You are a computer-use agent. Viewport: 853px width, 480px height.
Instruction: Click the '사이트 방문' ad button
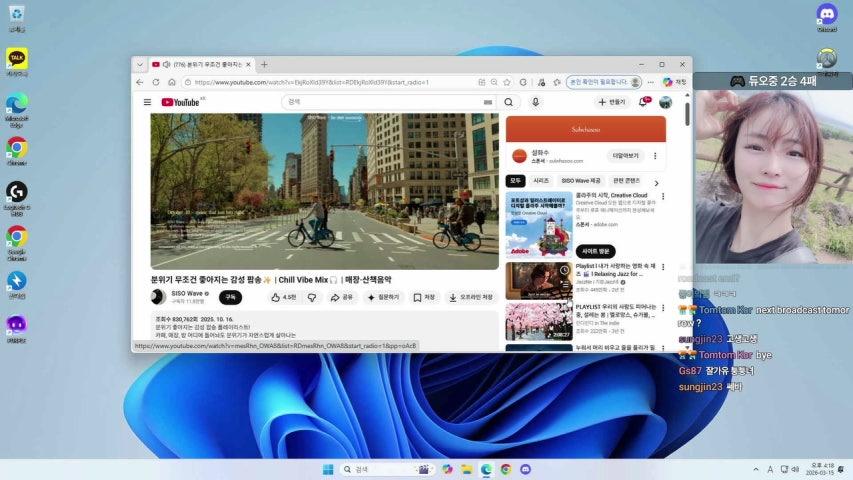596,251
